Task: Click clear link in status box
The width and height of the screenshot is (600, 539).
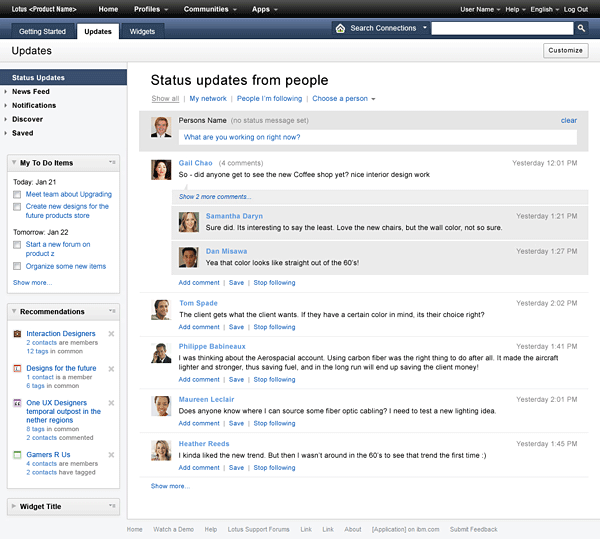Action: (569, 121)
